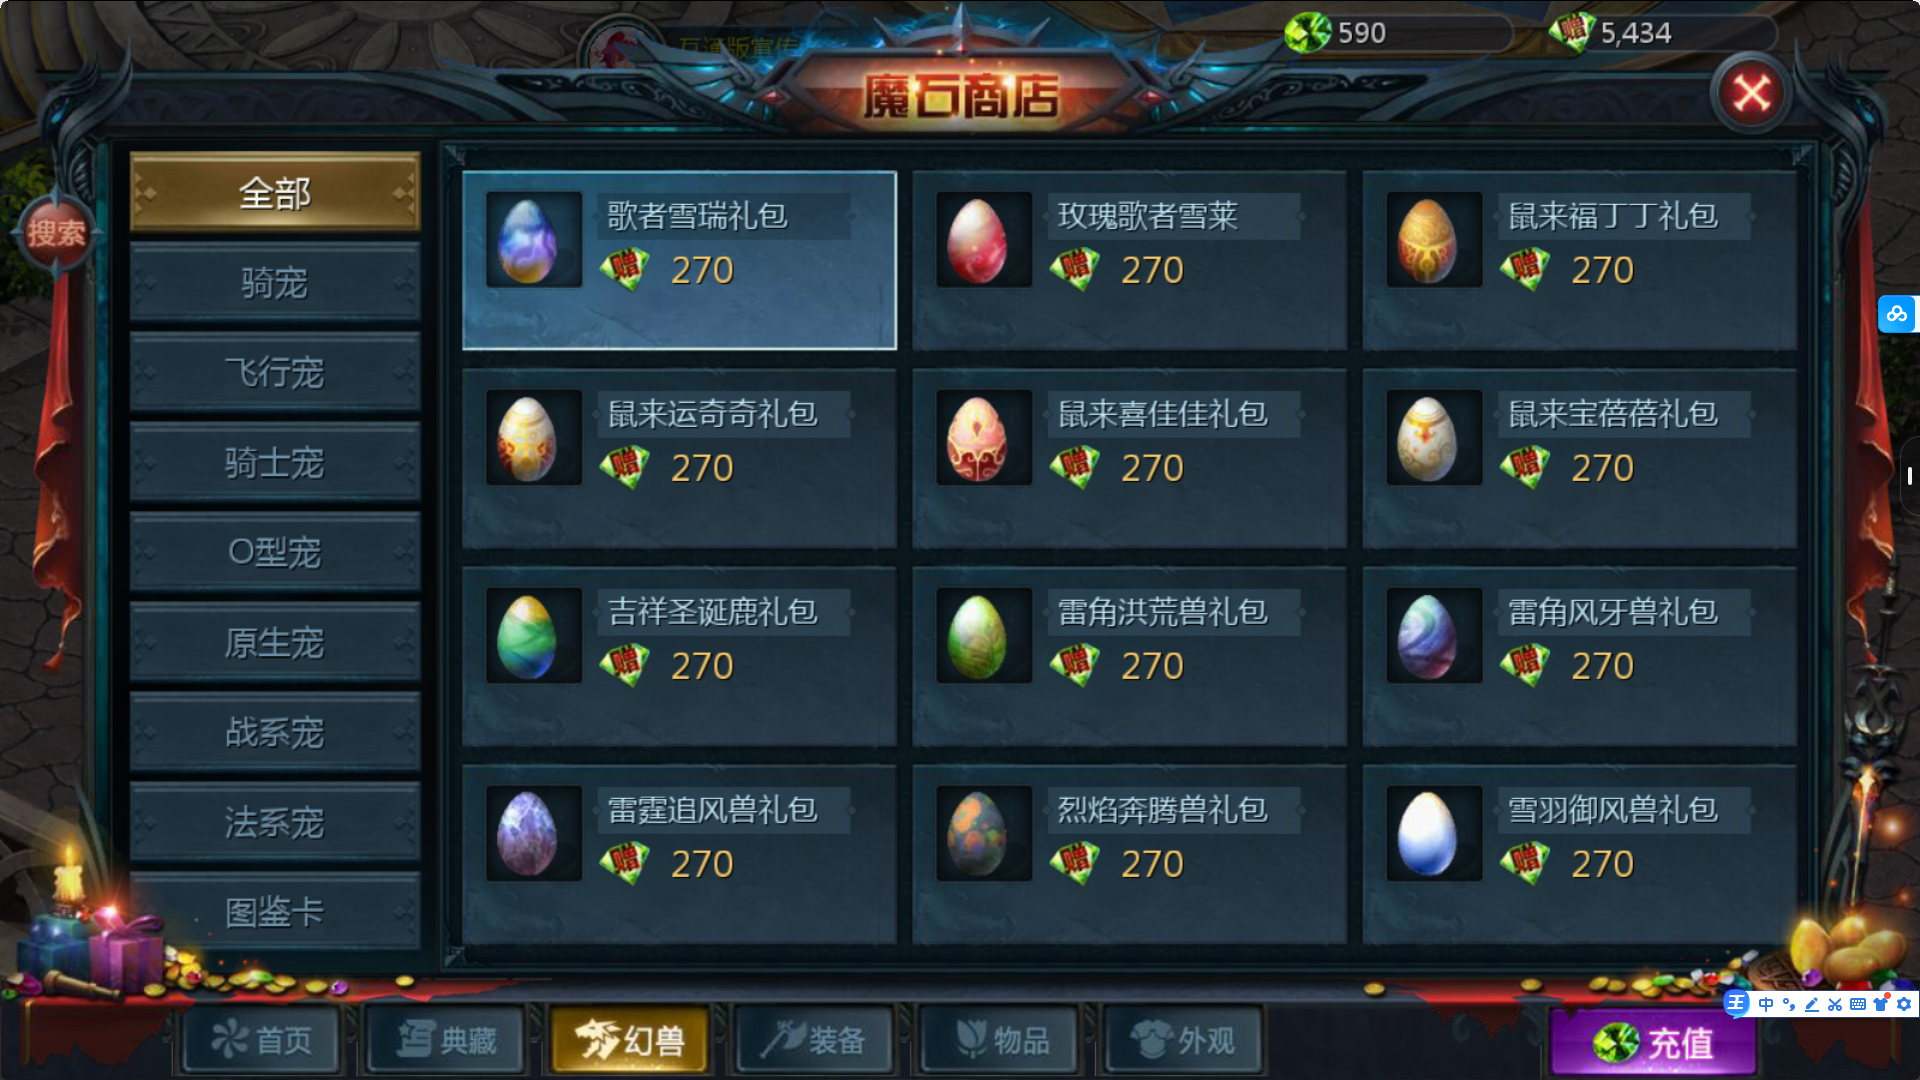Switch to the 骑宠 category tab
The image size is (1920, 1080).
coord(275,283)
